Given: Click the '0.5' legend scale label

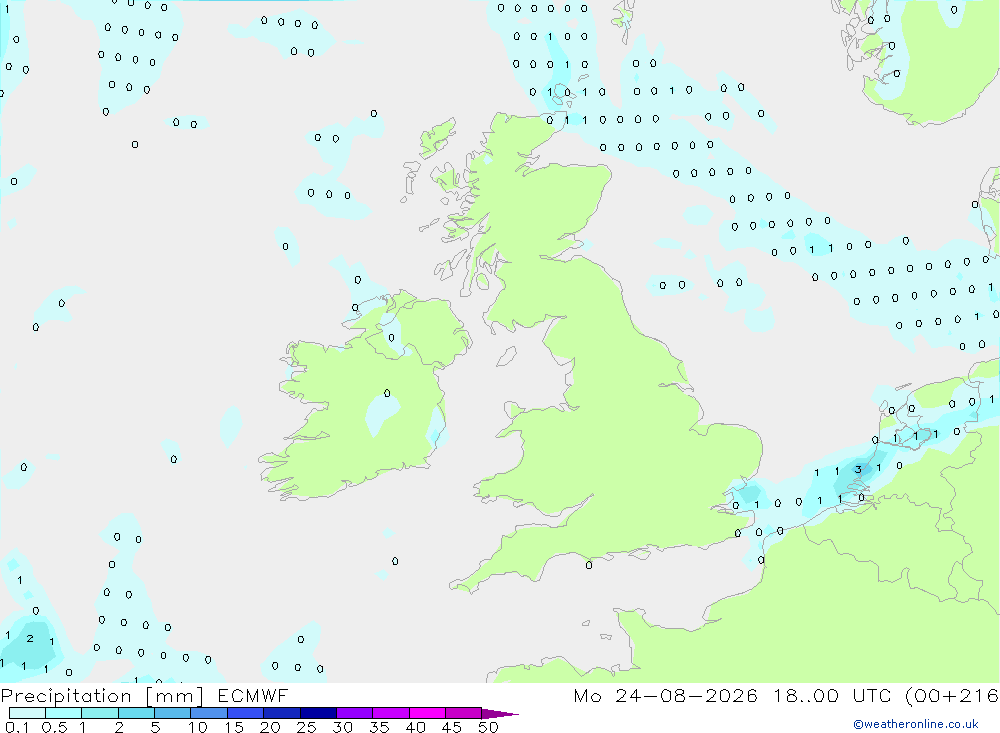Looking at the screenshot, I should pos(54,727).
